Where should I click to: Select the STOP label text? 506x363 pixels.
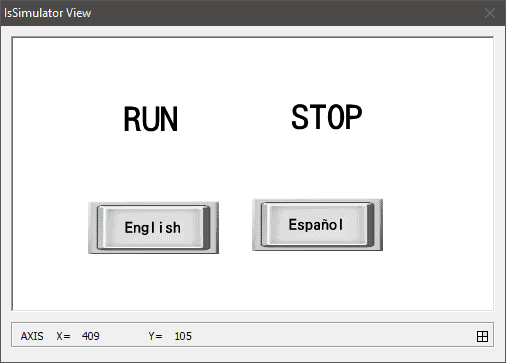327,117
